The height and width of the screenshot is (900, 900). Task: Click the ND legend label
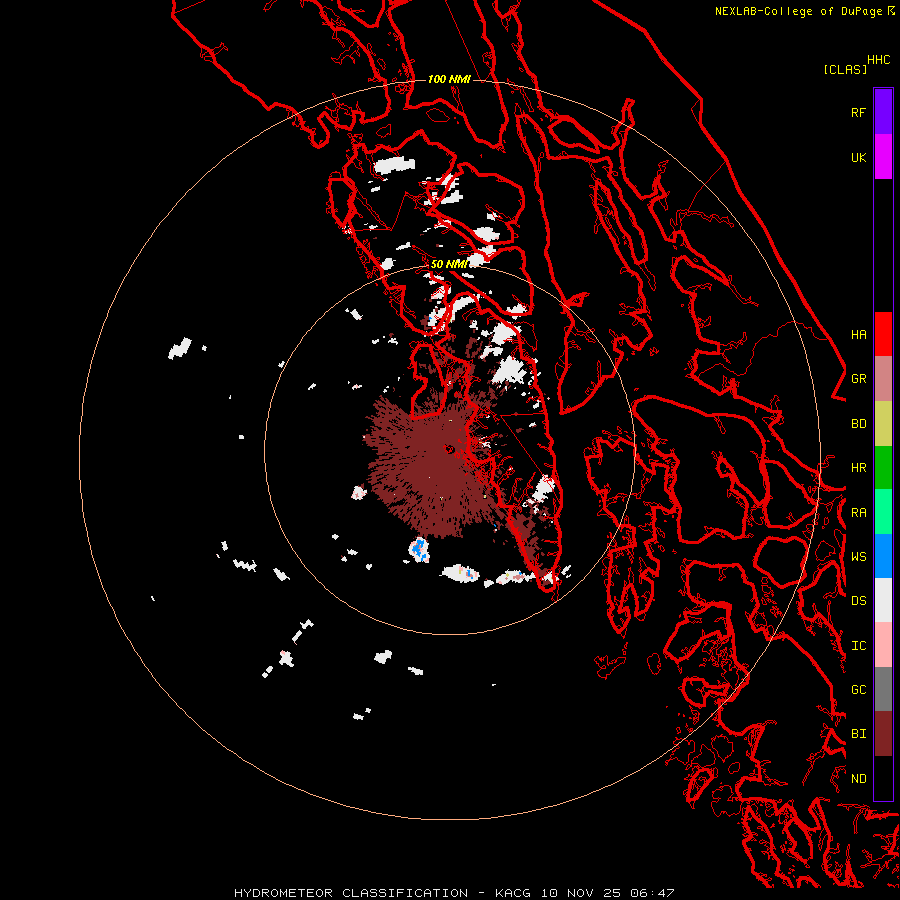tap(858, 778)
